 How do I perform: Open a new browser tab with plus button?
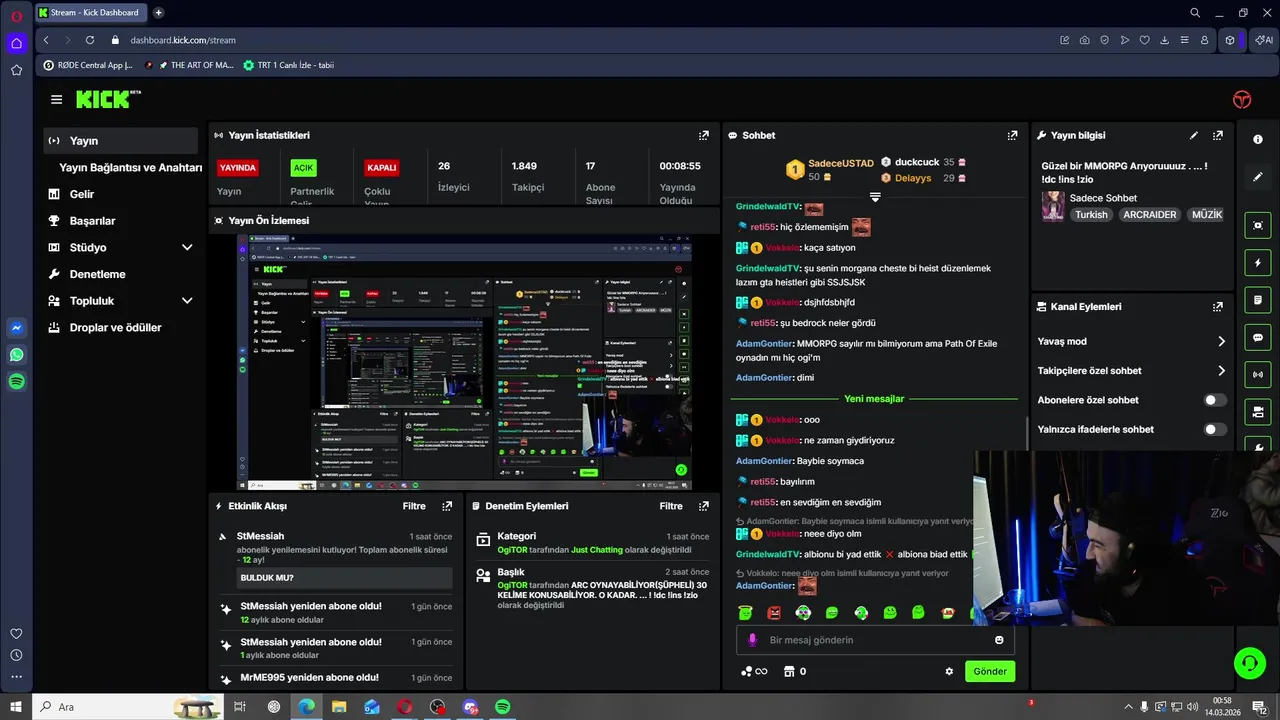158,12
